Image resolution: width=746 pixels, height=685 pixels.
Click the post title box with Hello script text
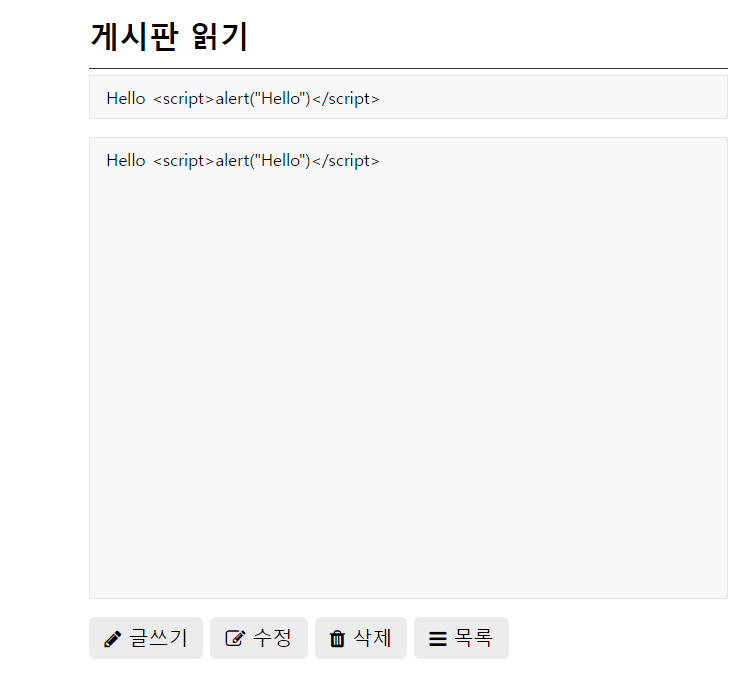[x=408, y=97]
